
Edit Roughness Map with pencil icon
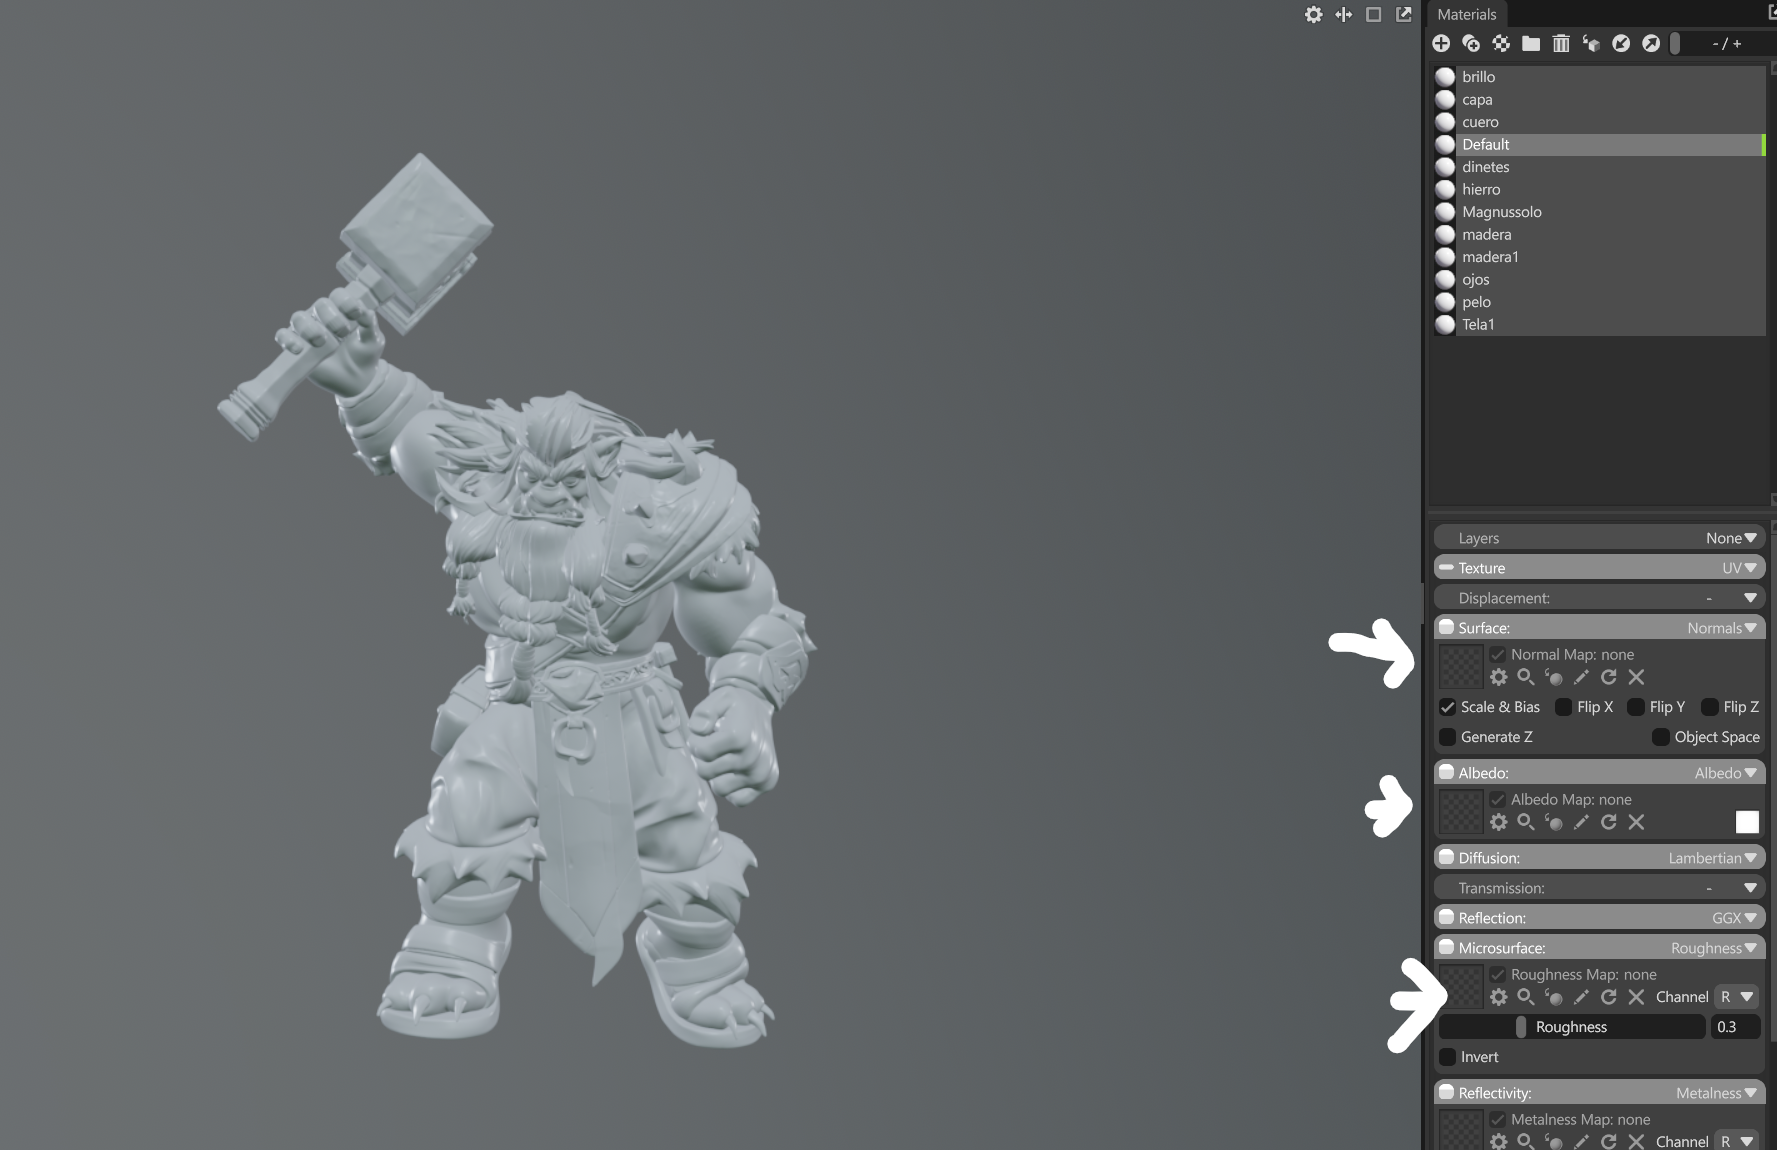[1581, 997]
